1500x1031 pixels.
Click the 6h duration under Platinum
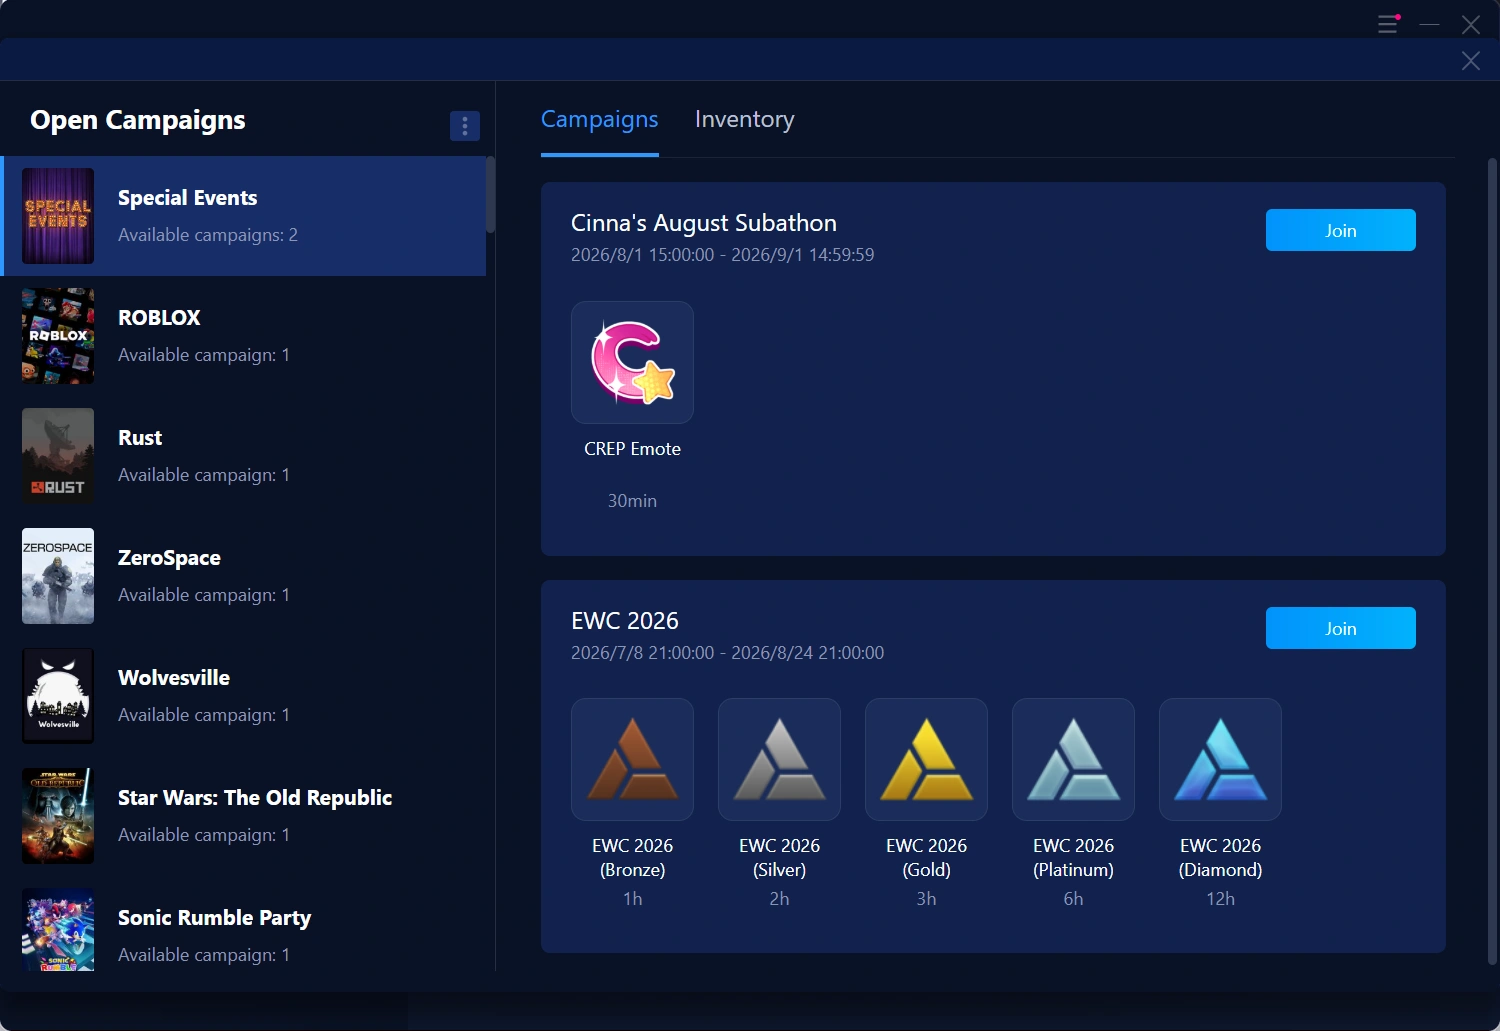pos(1073,899)
